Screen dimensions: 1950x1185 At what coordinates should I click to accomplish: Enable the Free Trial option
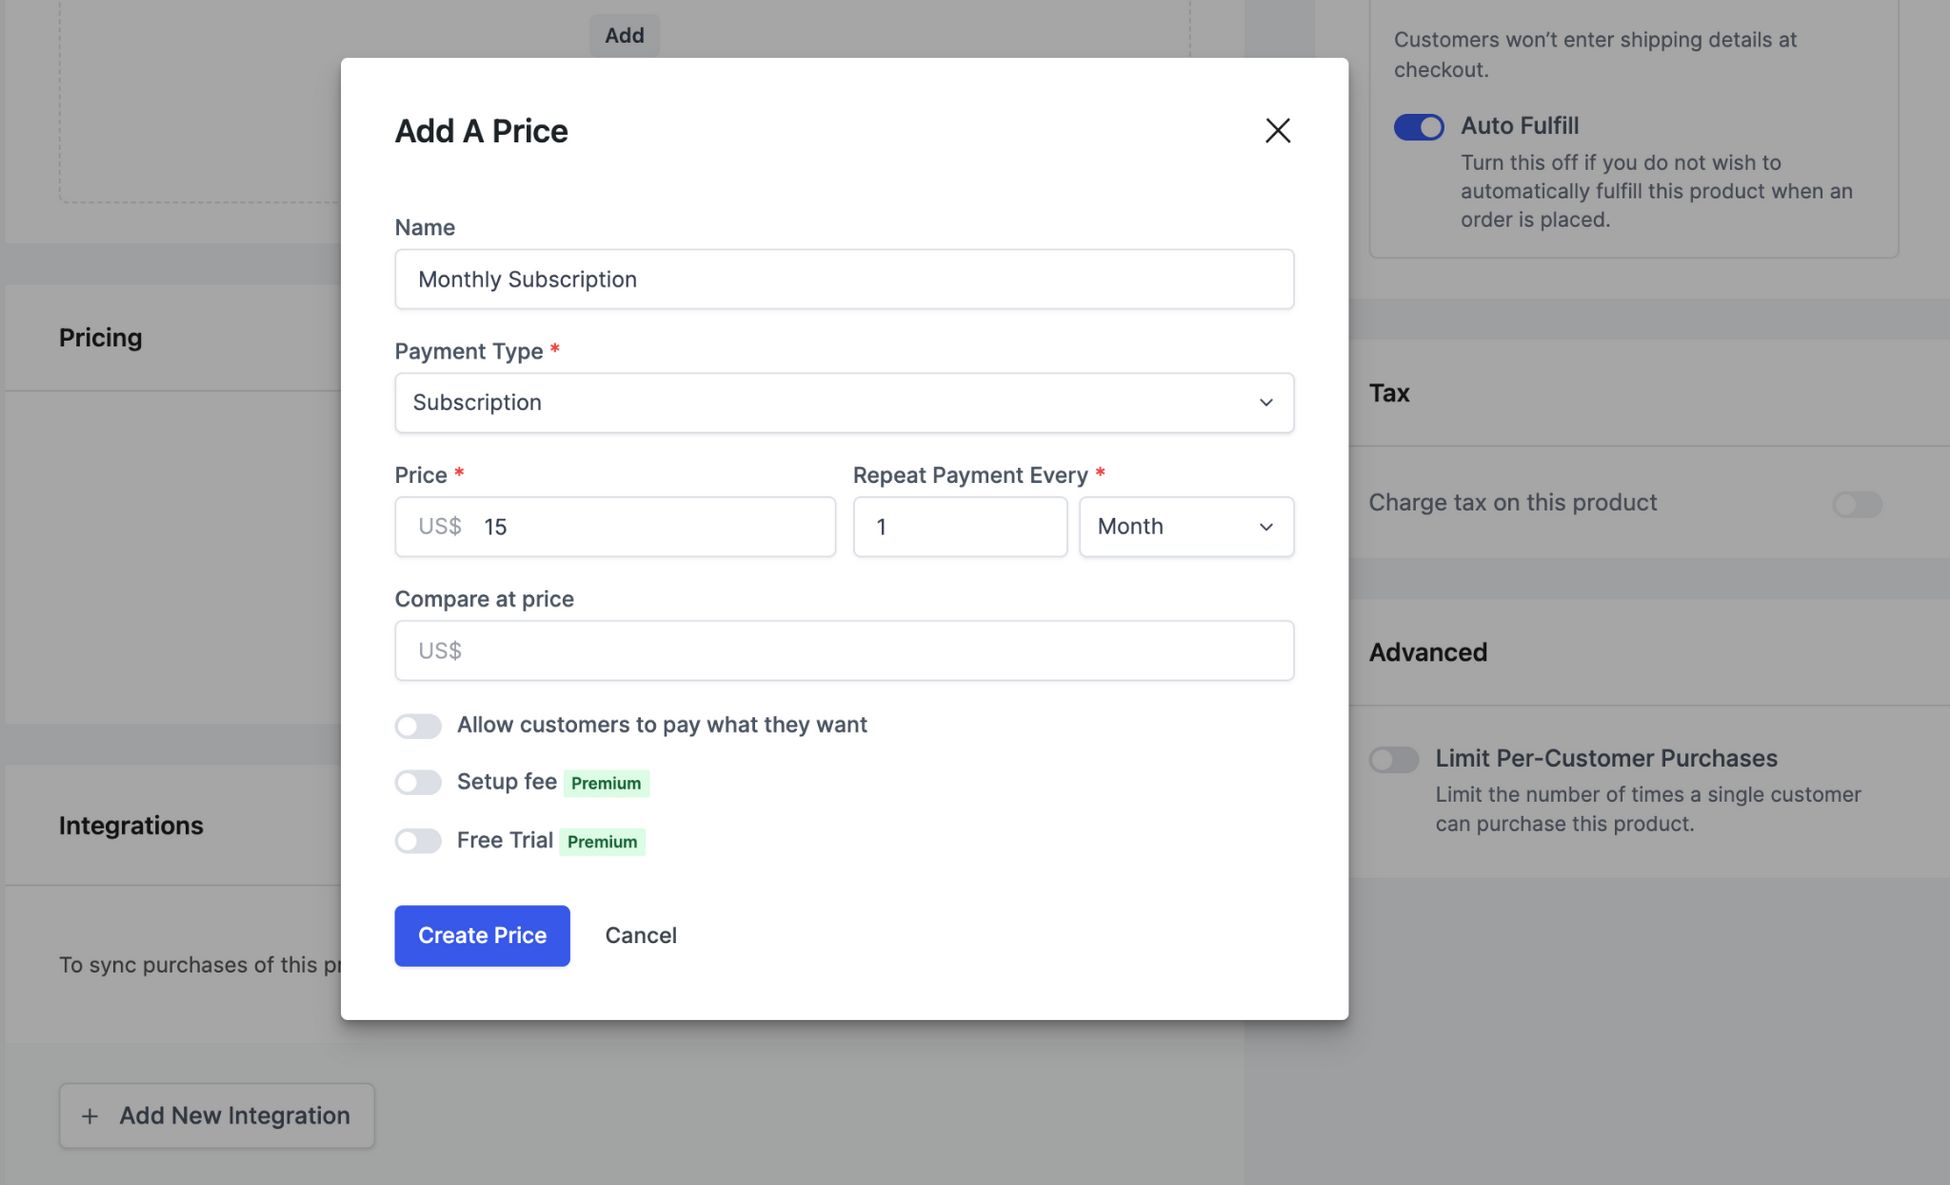(x=418, y=841)
